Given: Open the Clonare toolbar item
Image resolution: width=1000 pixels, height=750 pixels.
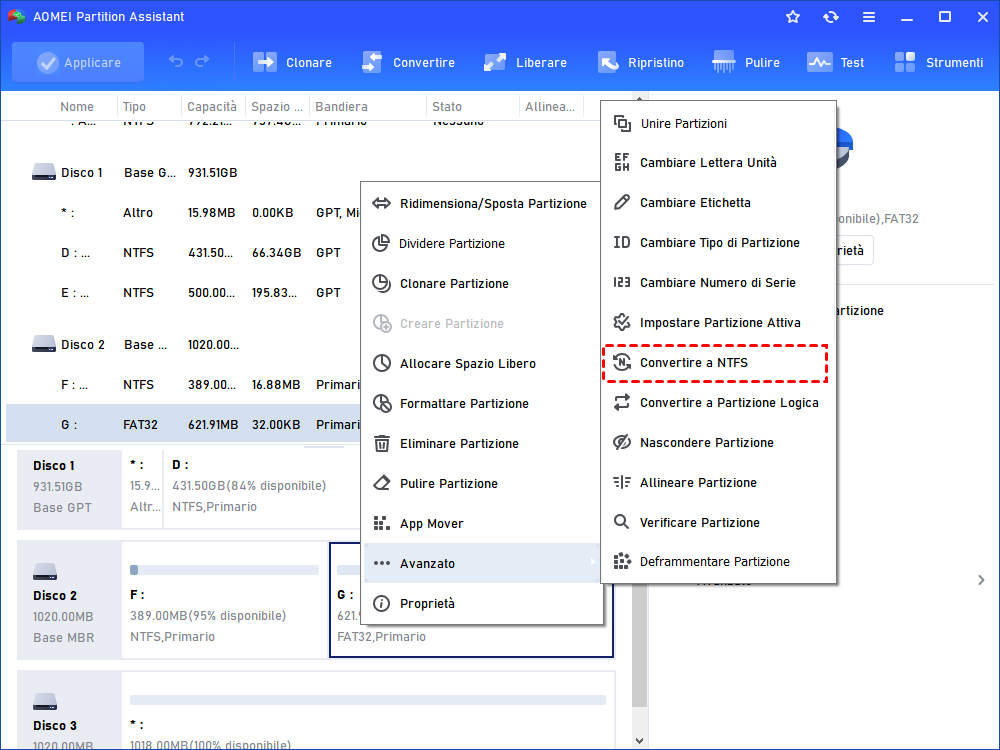Looking at the screenshot, I should (x=292, y=62).
